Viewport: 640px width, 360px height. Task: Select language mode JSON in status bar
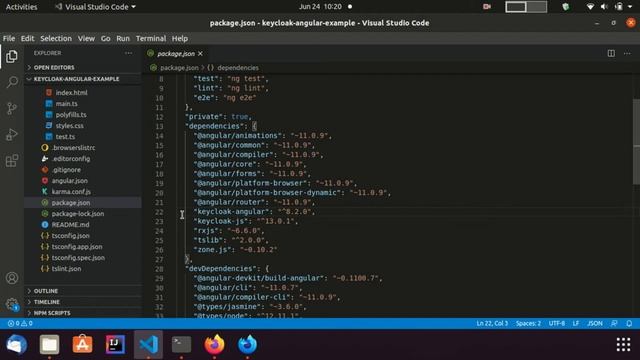coord(595,323)
